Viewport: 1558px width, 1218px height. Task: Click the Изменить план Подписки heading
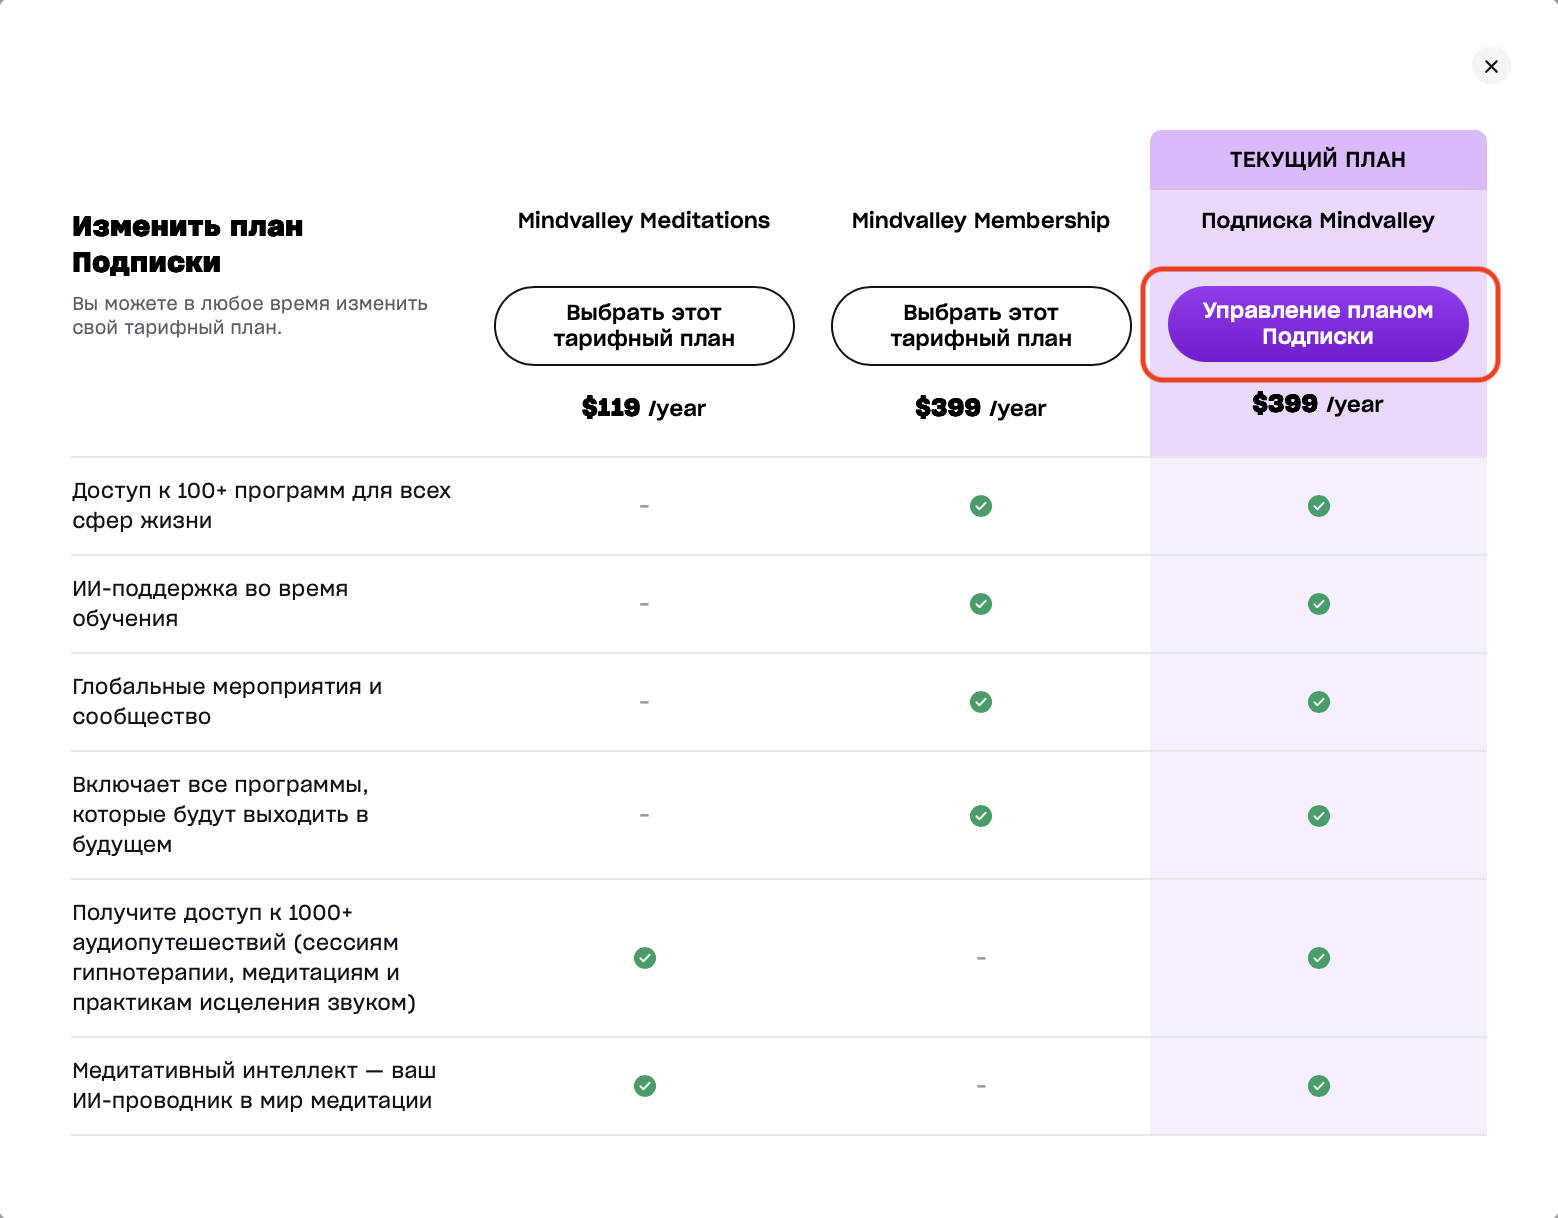188,244
